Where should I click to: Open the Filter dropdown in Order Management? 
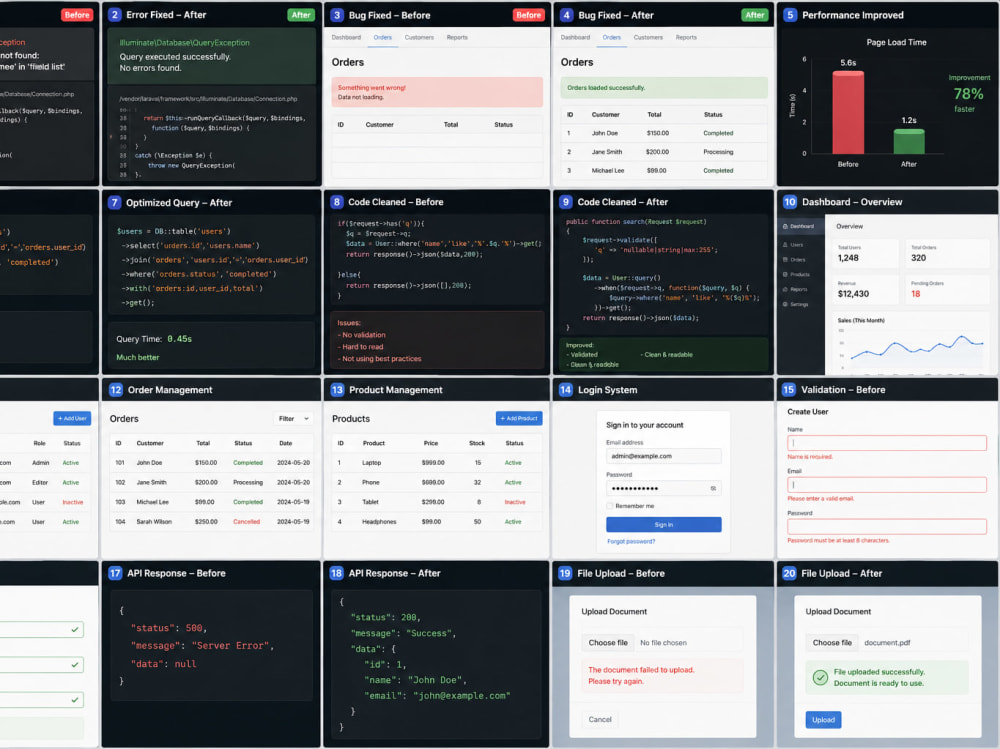293,419
